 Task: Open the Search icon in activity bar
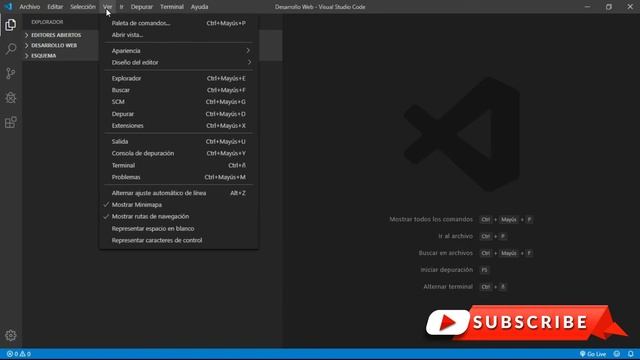11,49
